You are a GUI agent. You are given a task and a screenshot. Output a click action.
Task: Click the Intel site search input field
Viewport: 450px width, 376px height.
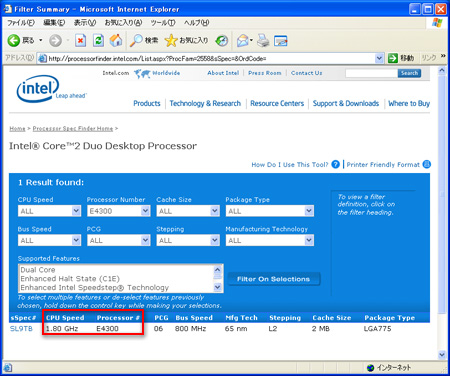tap(371, 73)
